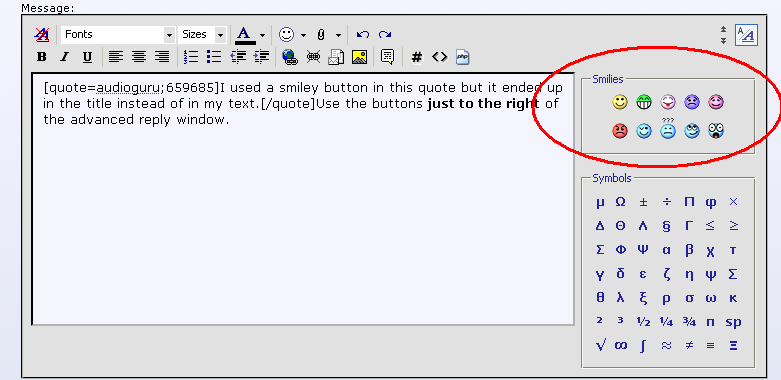Click inside the message text area
Screen dimensions: 781x380
coord(303,199)
